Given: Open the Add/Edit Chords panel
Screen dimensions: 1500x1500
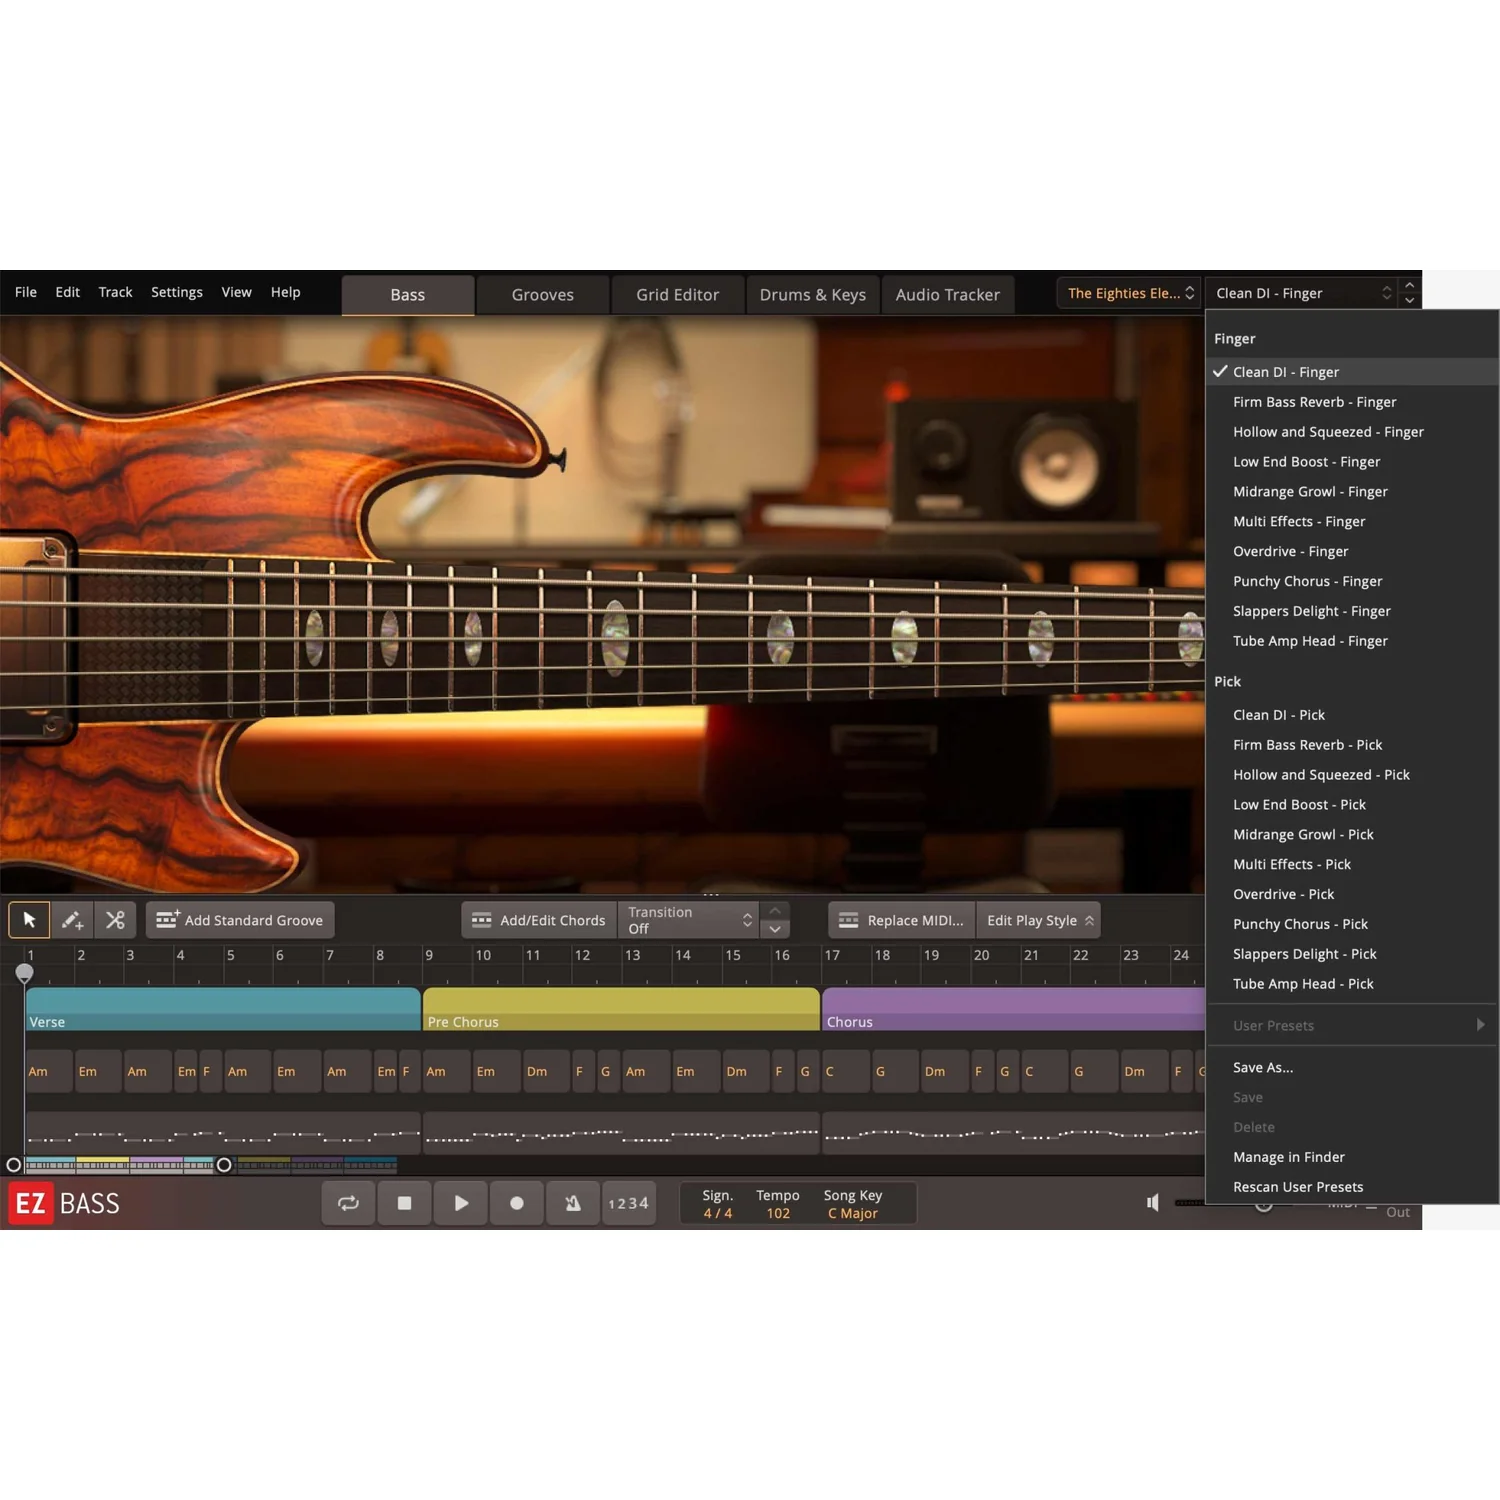Looking at the screenshot, I should coord(539,920).
